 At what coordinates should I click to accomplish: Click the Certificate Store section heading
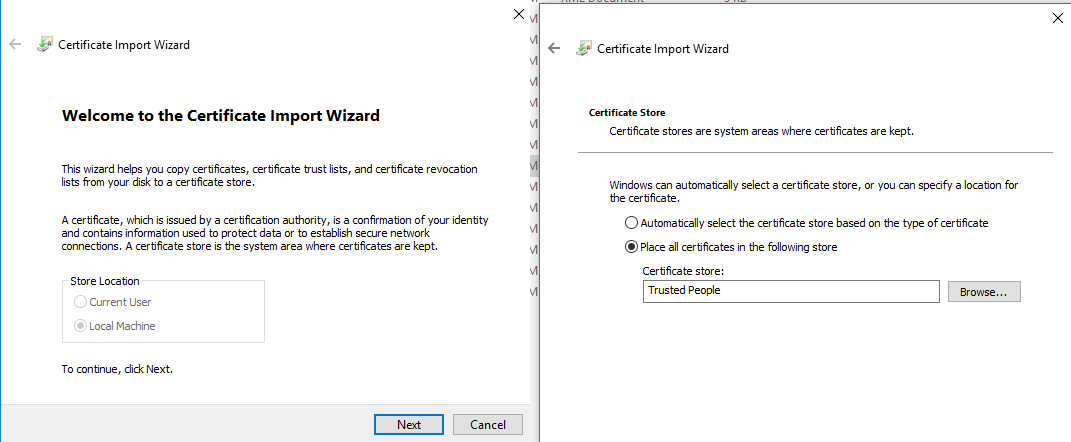pyautogui.click(x=626, y=112)
